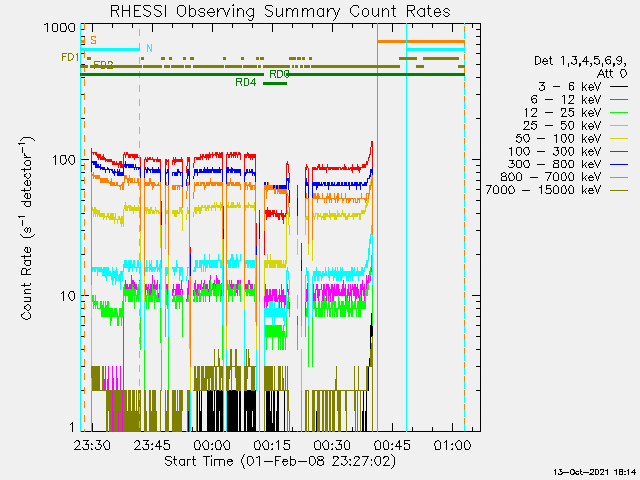The height and width of the screenshot is (480, 640).
Task: Click the yellow line swatch for 50 - 100 keV
Action: [x=619, y=139]
